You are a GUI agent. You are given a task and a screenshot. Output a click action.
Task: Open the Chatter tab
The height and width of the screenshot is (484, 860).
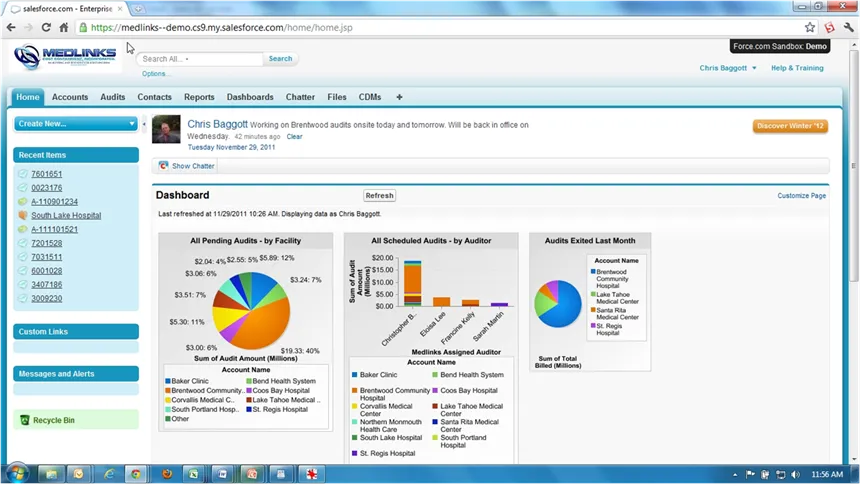tap(300, 97)
